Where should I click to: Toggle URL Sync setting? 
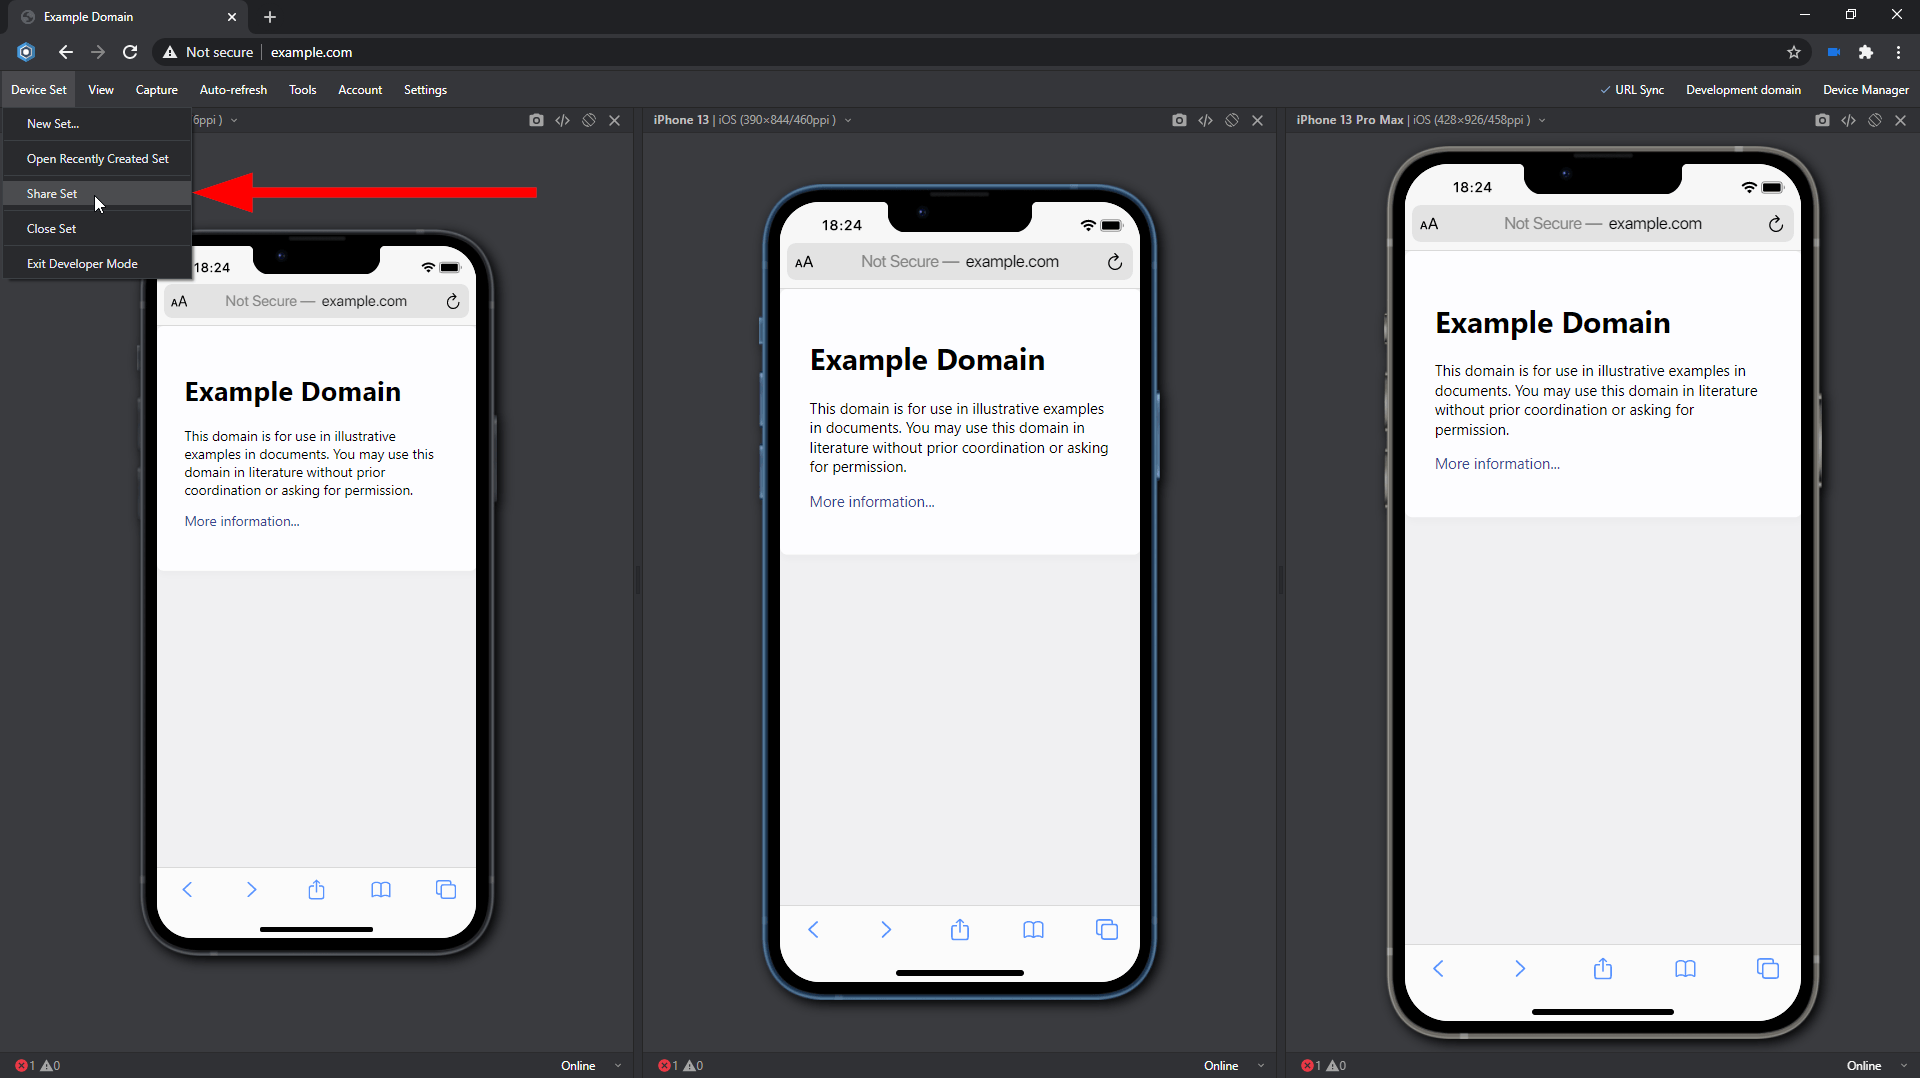(1633, 89)
